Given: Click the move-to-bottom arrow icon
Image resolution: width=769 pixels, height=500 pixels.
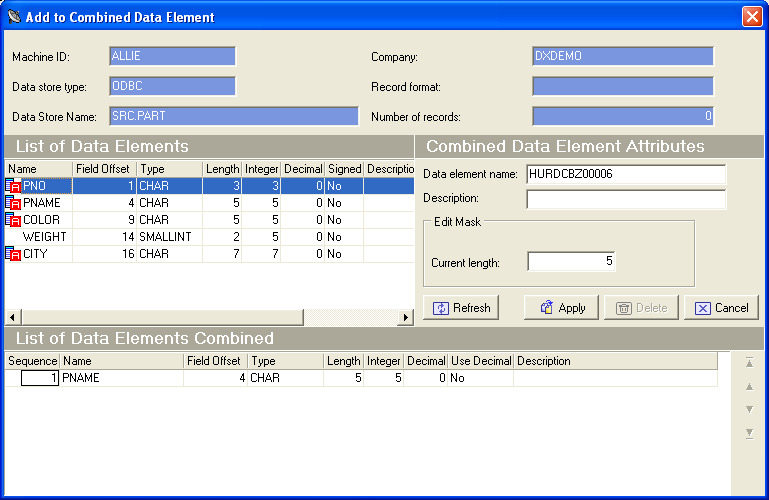Looking at the screenshot, I should tap(749, 433).
